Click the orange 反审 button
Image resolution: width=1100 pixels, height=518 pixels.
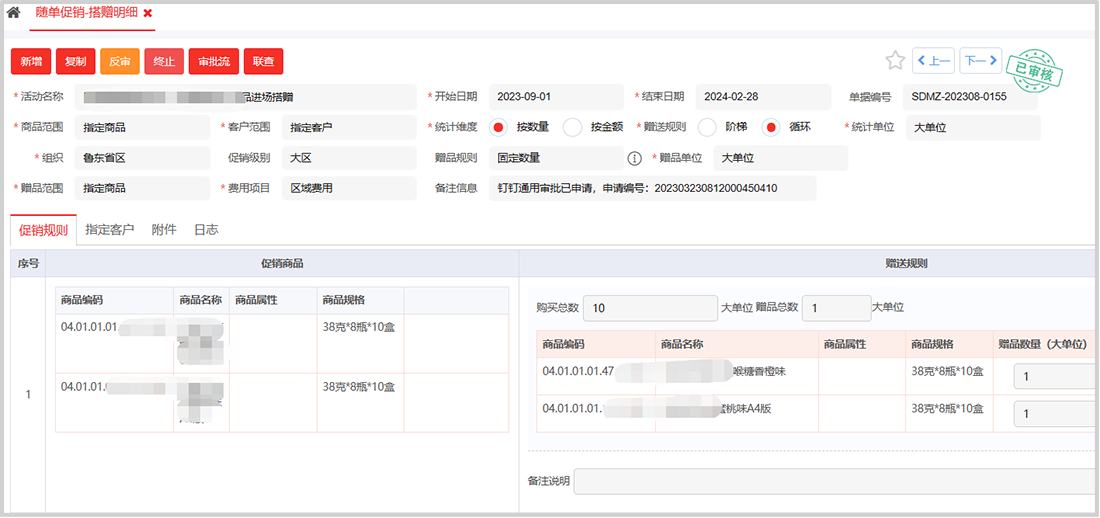coord(120,61)
